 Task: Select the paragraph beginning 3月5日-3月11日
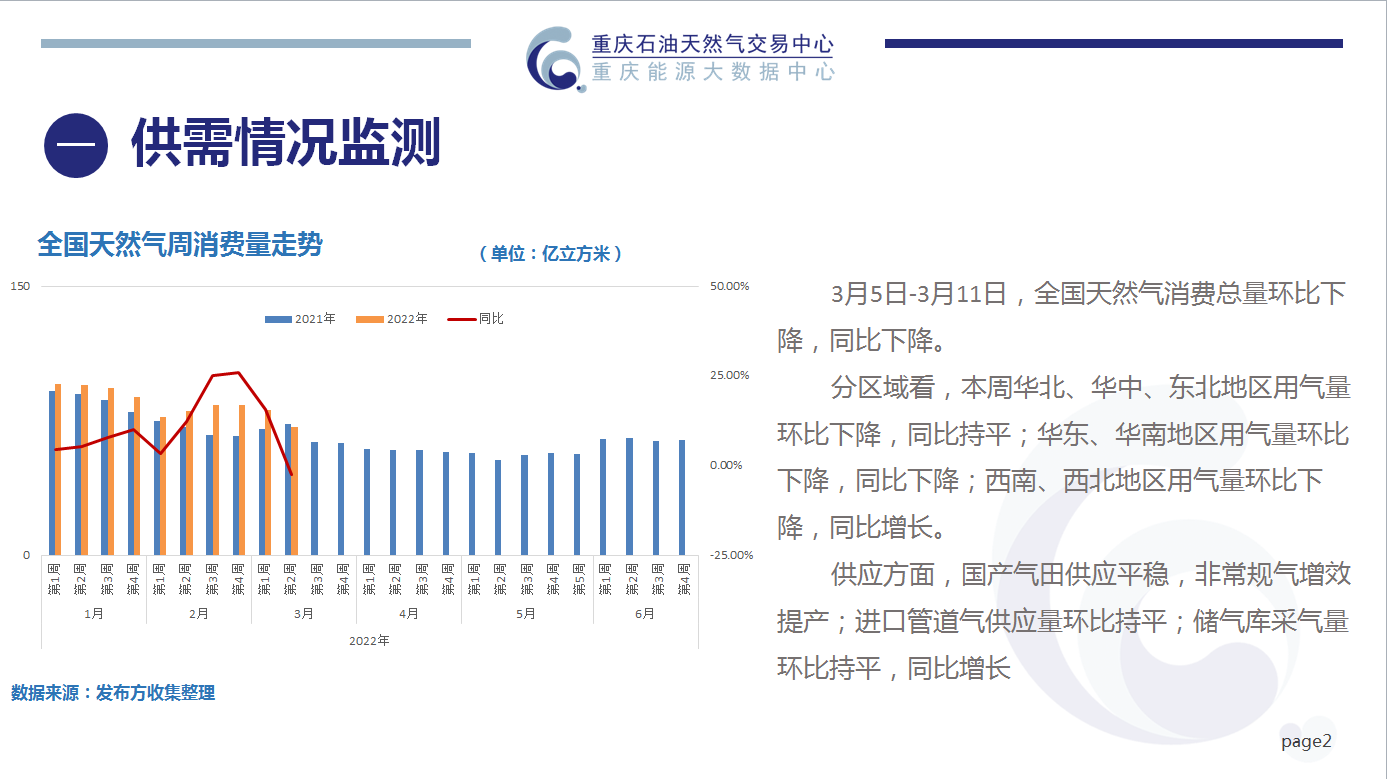click(x=1062, y=316)
